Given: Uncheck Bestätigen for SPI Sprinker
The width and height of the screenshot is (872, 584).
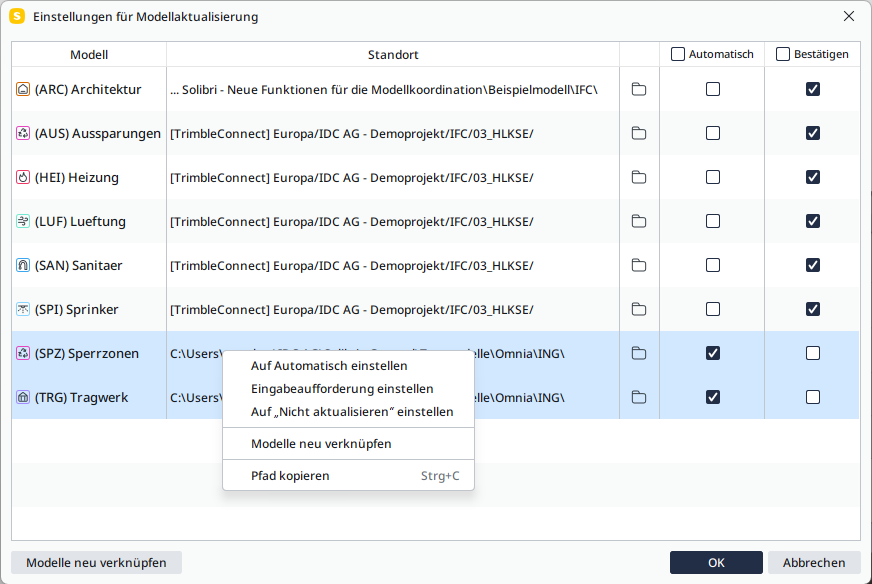Looking at the screenshot, I should (x=812, y=309).
